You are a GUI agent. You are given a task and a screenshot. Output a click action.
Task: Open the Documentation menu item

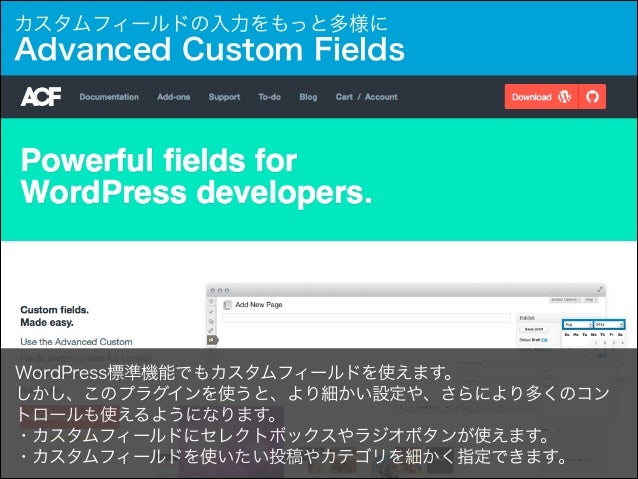point(109,97)
